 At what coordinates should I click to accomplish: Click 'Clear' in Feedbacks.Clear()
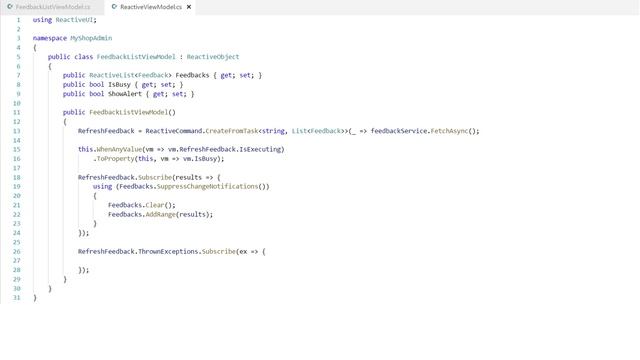click(x=155, y=205)
